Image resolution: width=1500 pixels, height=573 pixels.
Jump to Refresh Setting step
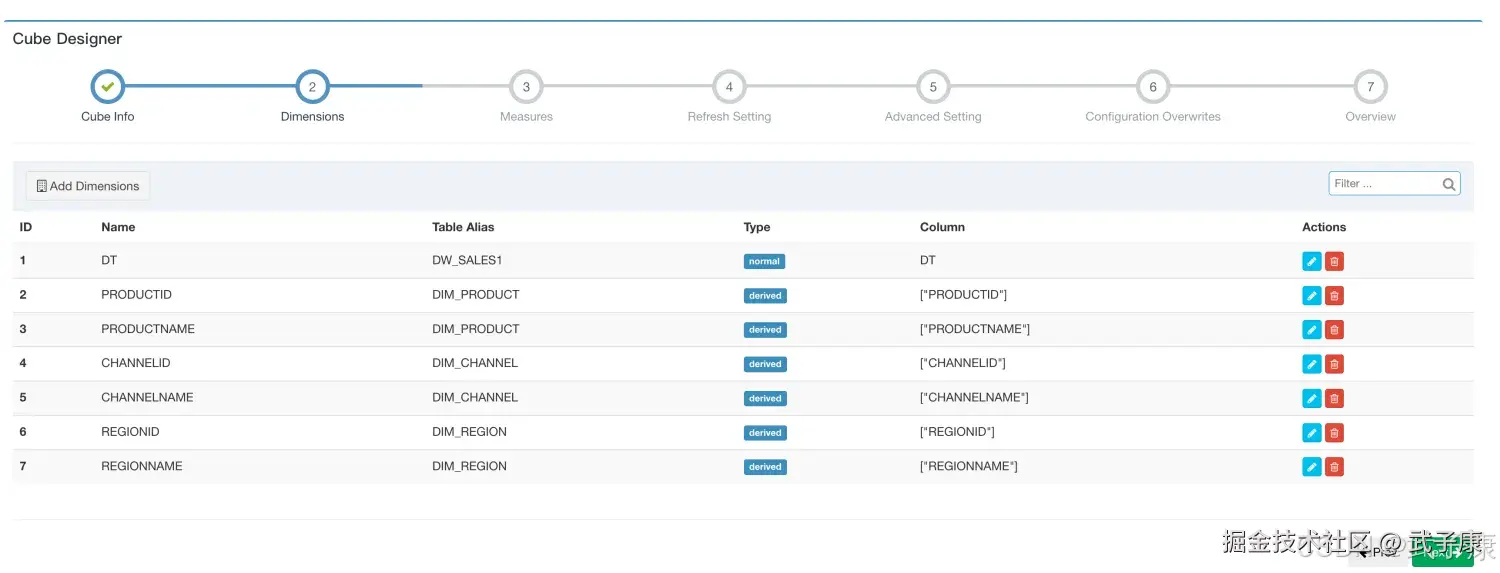729,87
